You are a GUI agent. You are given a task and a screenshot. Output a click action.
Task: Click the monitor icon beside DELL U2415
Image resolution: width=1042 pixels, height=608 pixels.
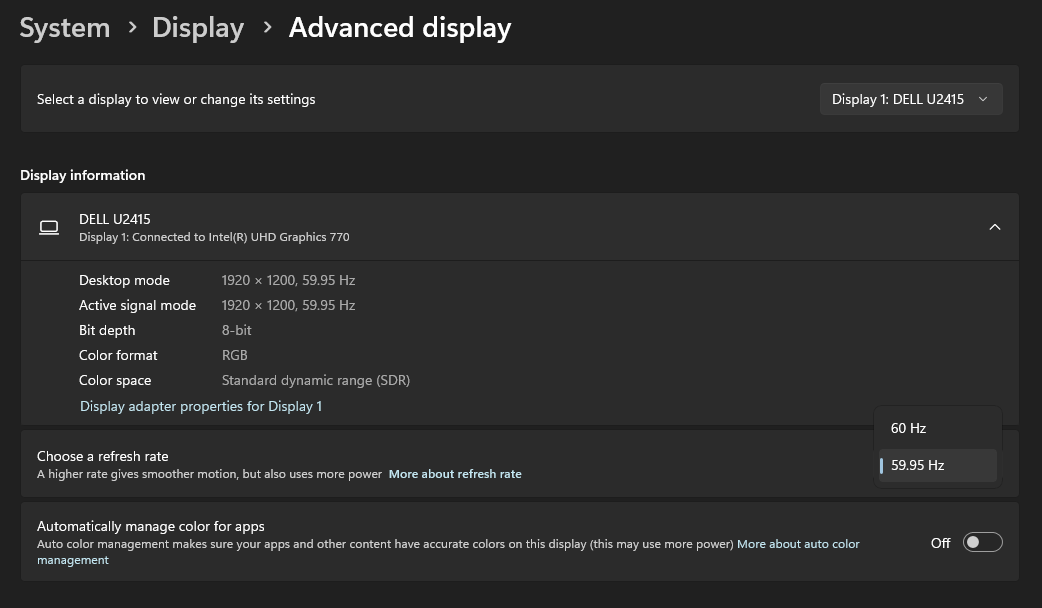click(49, 227)
